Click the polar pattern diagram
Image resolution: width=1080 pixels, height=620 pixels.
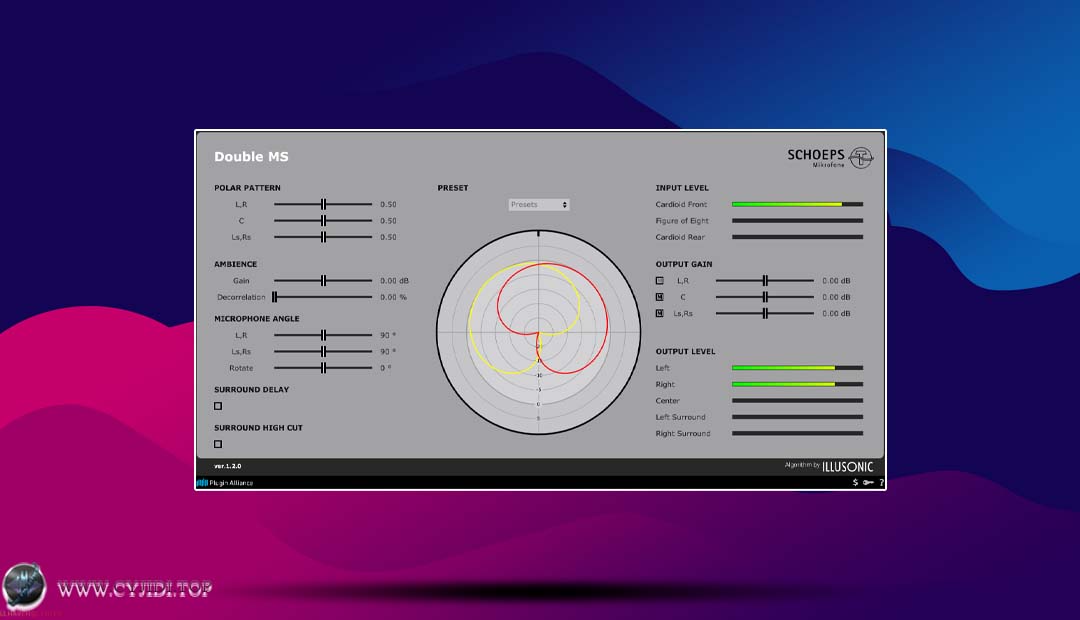(x=539, y=332)
